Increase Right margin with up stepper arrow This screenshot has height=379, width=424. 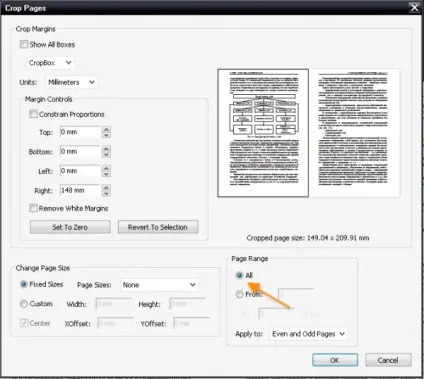[x=106, y=187]
